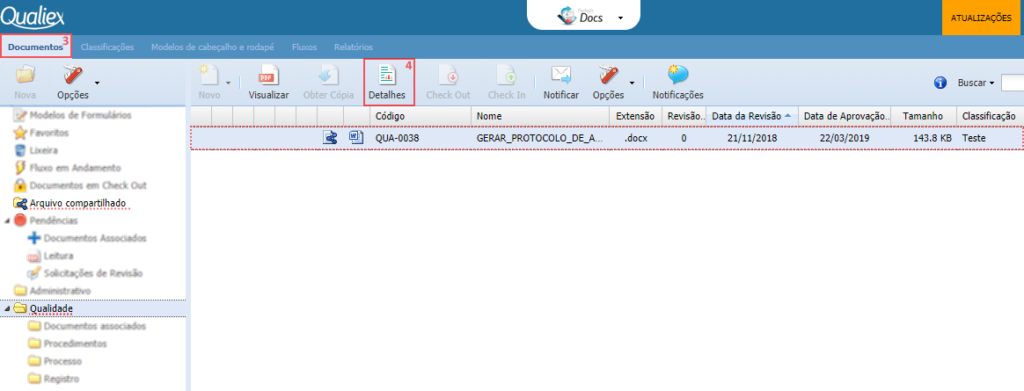Viewport: 1024px width, 391px height.
Task: Open Favoritos star item in sidebar
Action: click(x=41, y=133)
